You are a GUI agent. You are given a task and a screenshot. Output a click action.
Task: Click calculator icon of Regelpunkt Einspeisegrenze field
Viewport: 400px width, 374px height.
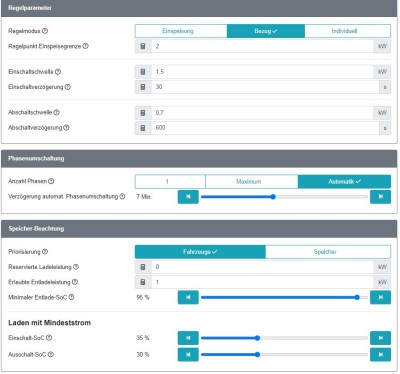(143, 46)
